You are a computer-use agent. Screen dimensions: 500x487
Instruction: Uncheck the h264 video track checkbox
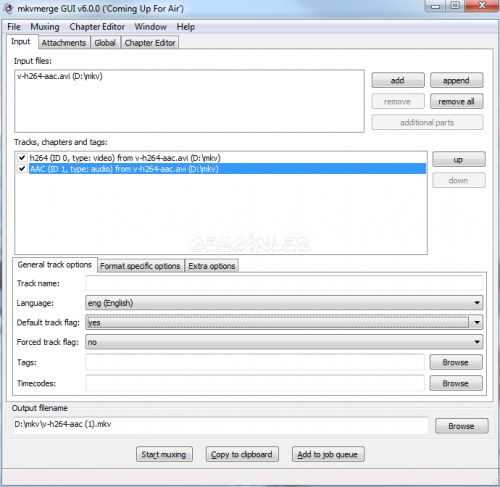[x=22, y=158]
